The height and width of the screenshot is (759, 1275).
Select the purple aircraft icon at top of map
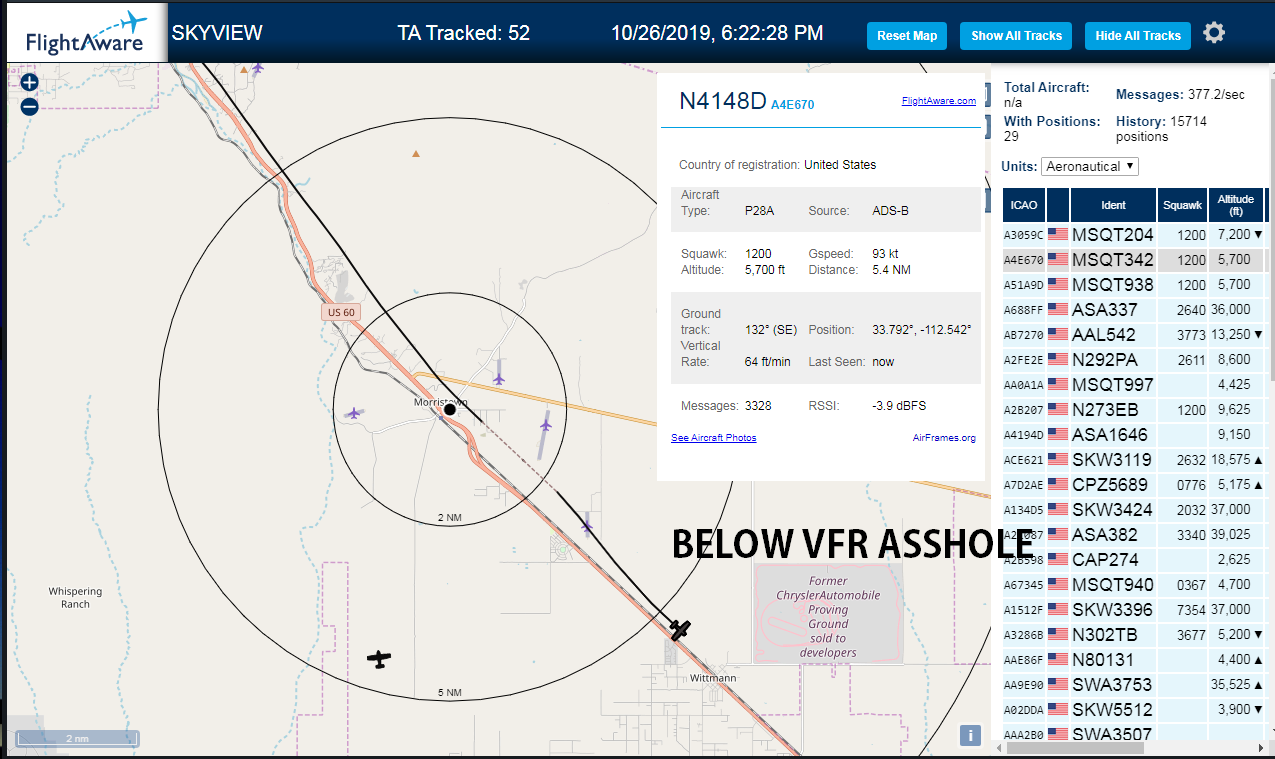[258, 67]
